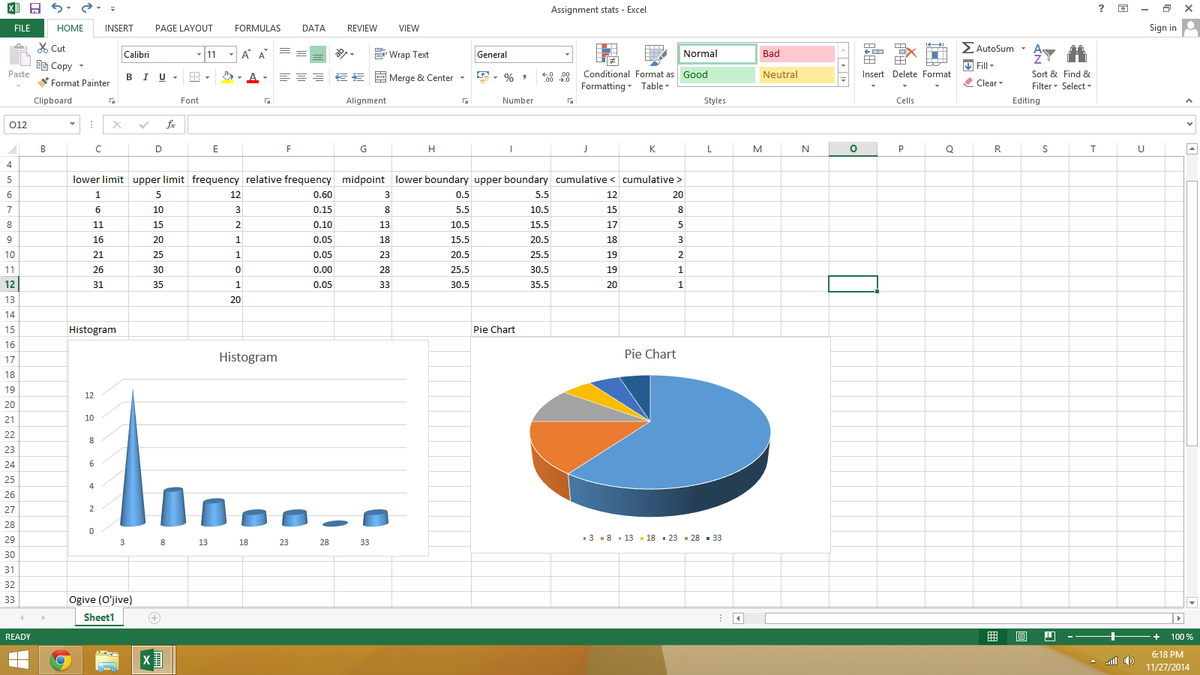Image resolution: width=1200 pixels, height=675 pixels.
Task: Apply the Good cell style swatch
Action: (717, 75)
